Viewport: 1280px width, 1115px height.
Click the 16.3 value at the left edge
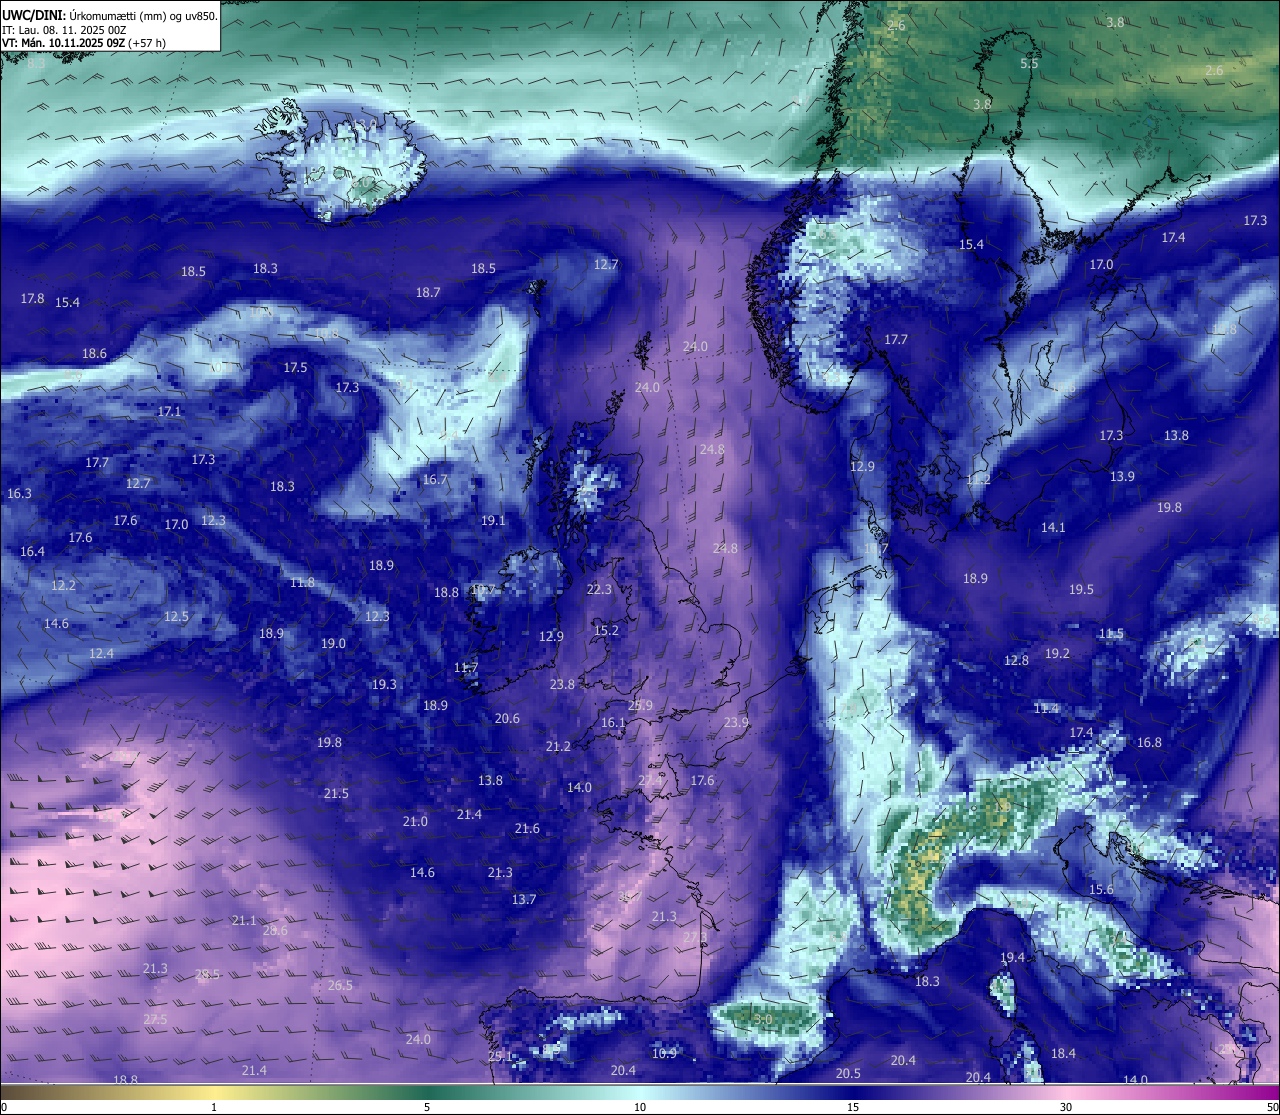point(19,494)
